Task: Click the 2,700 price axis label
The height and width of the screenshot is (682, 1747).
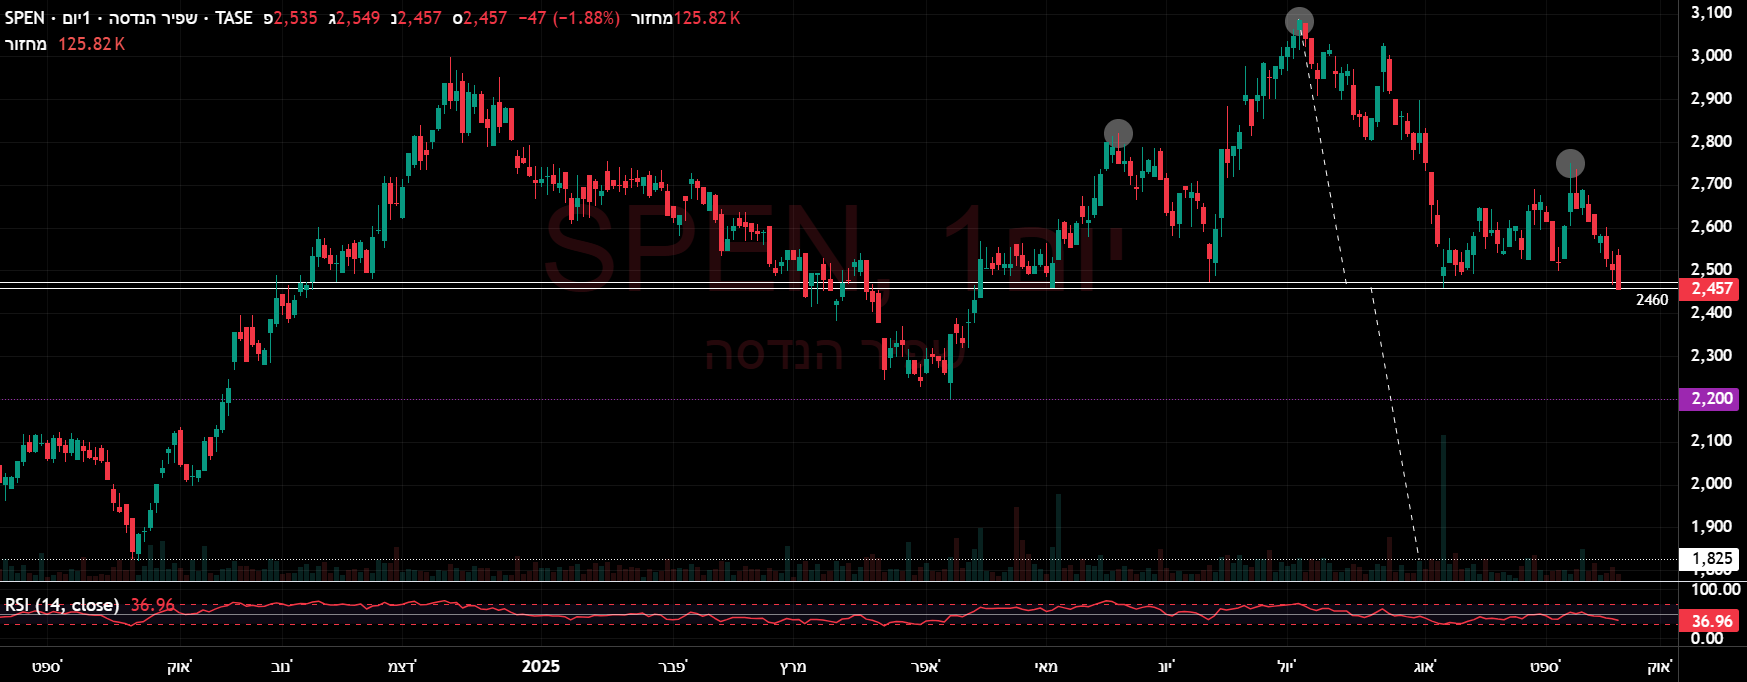Action: click(1711, 183)
